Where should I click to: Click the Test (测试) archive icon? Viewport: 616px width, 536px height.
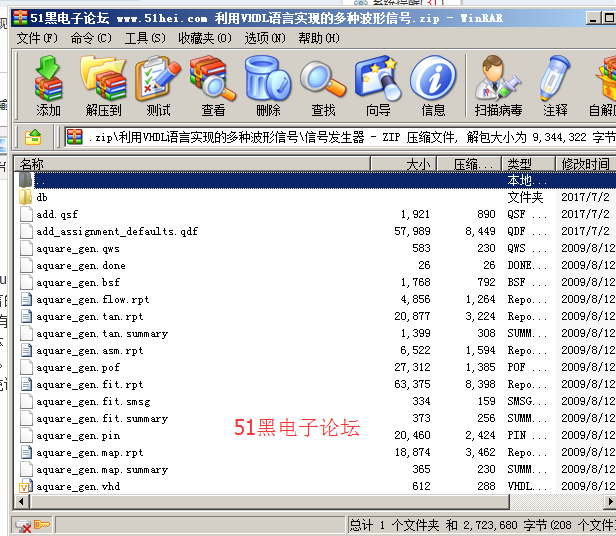click(158, 78)
